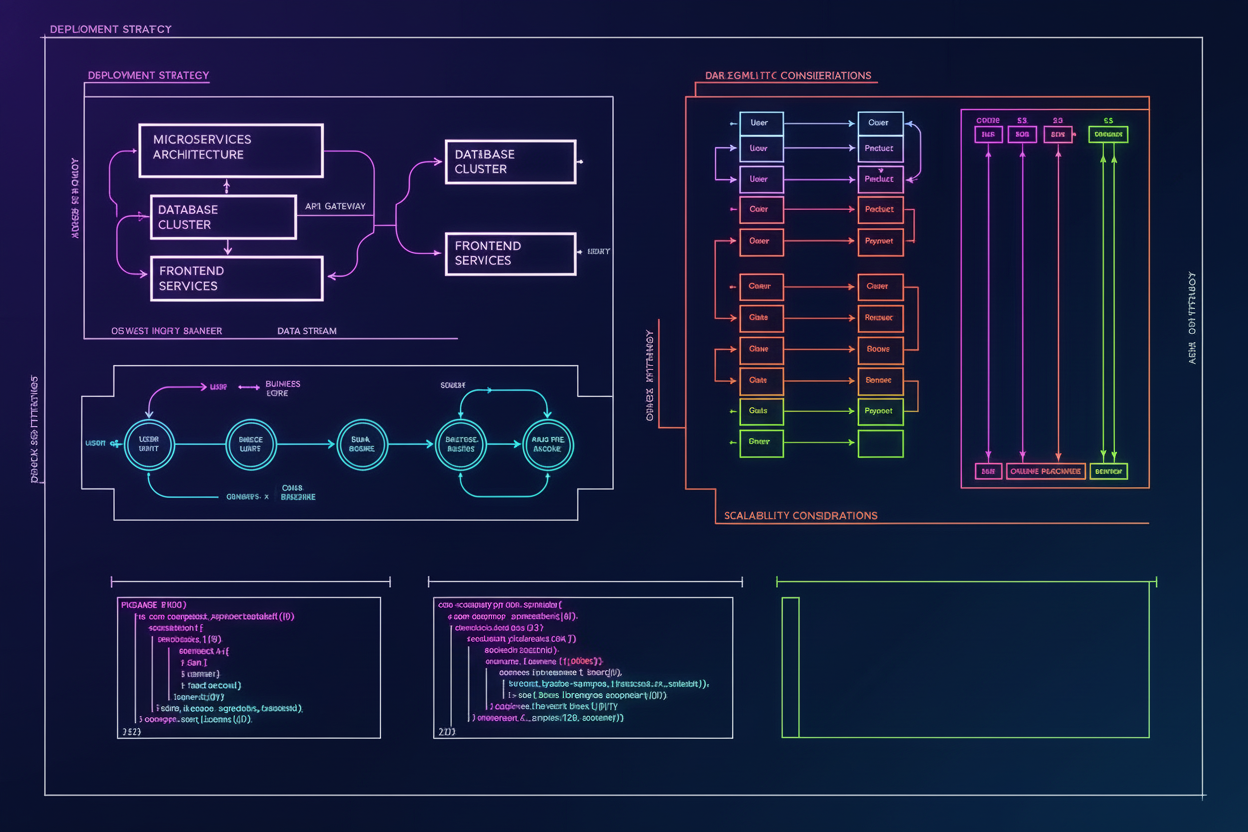Click the Microservices Architecture box

point(230,150)
